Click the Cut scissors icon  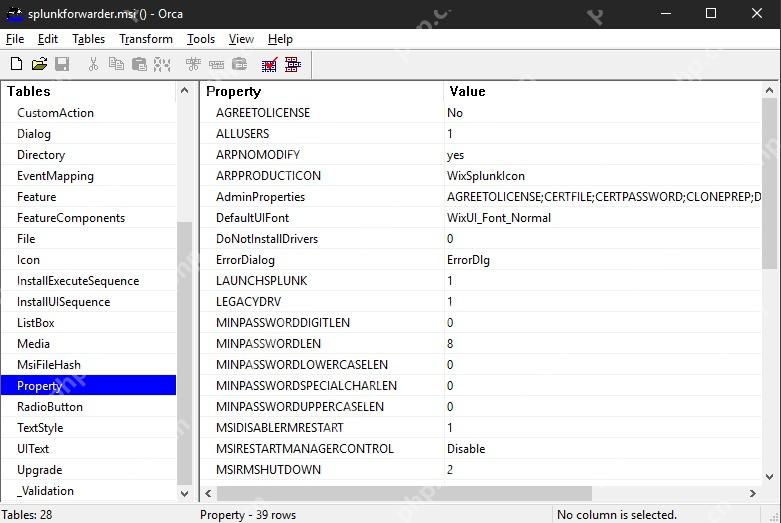tap(93, 64)
